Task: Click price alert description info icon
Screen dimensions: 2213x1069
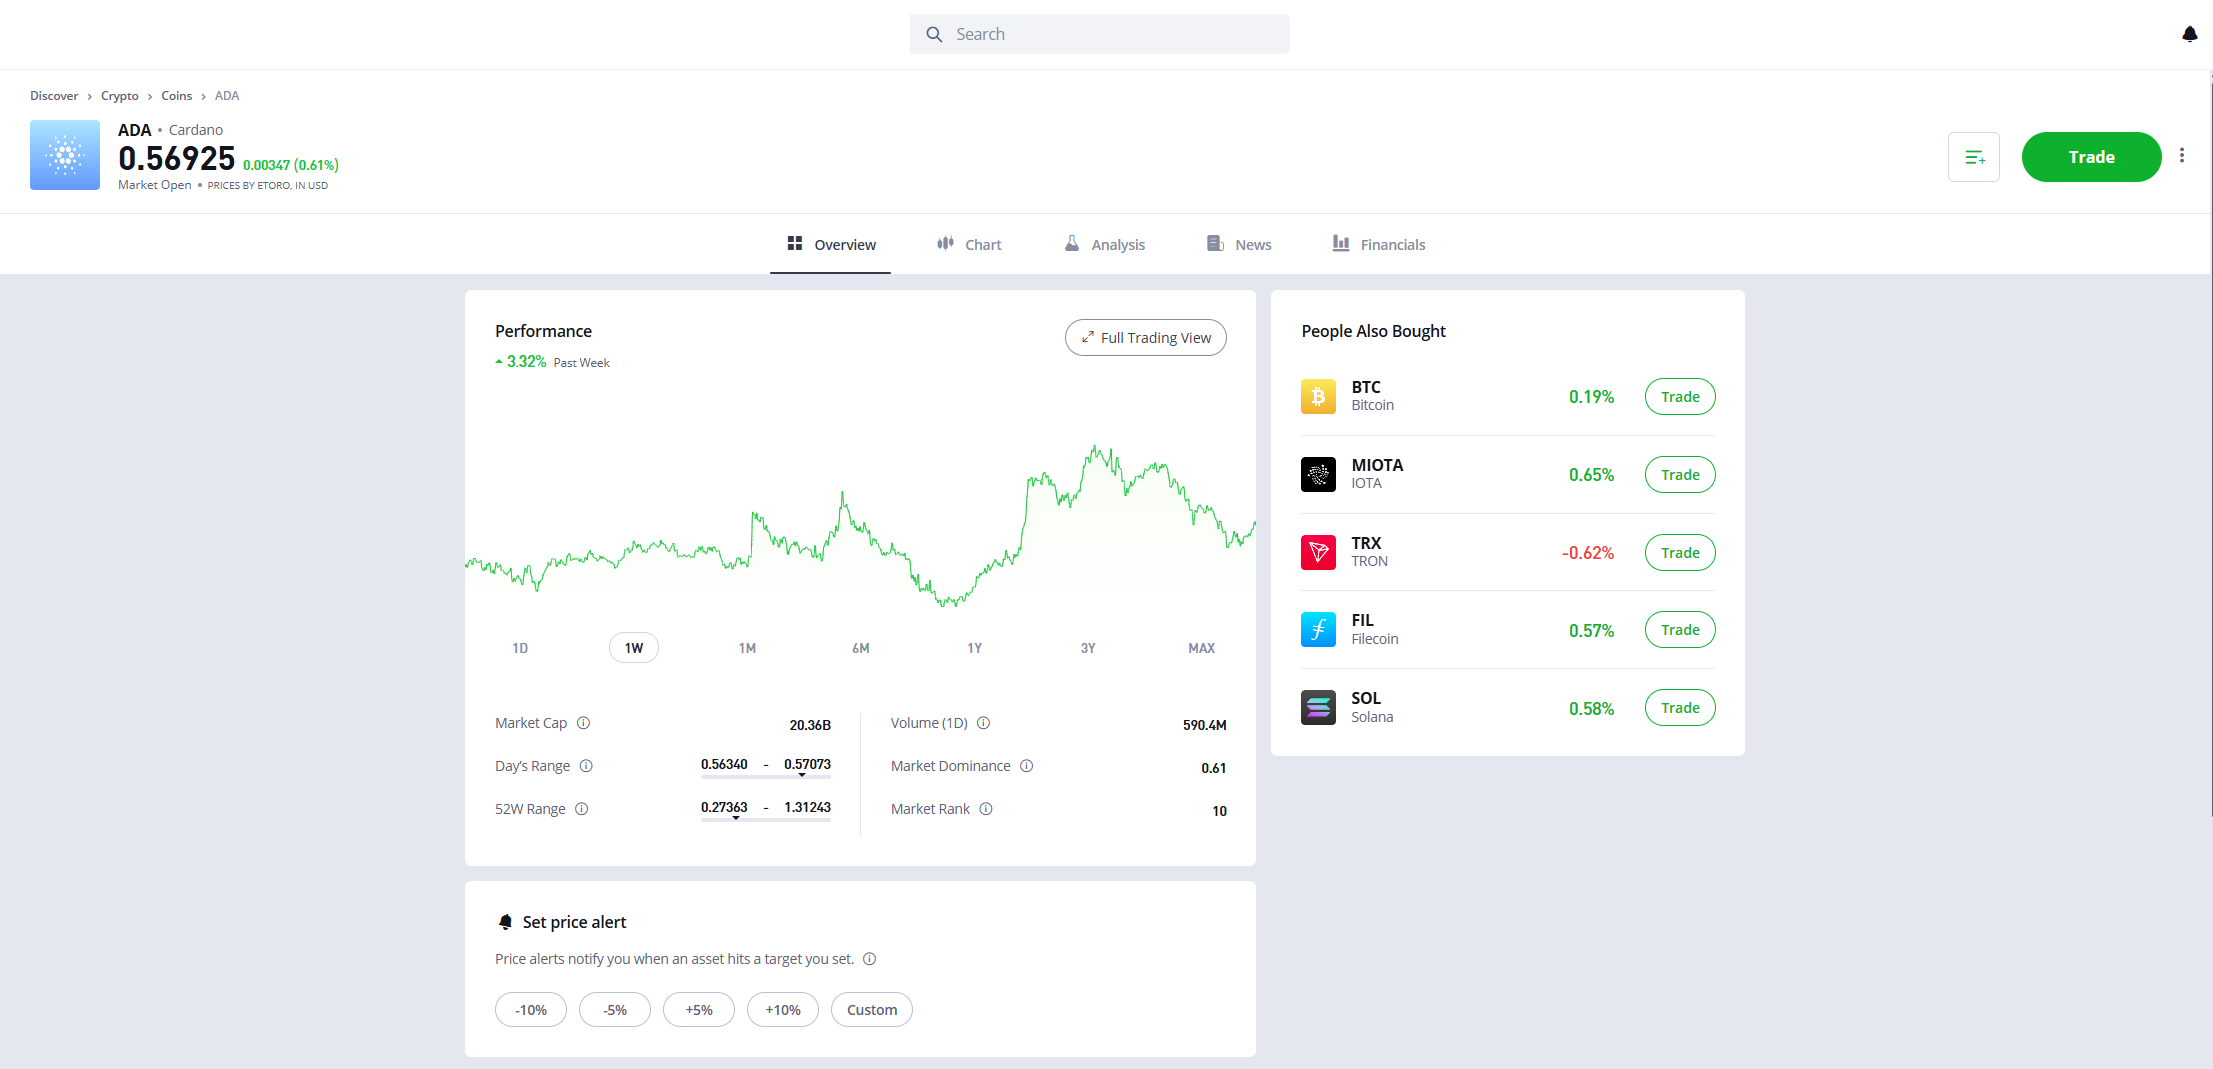Action: pos(869,959)
